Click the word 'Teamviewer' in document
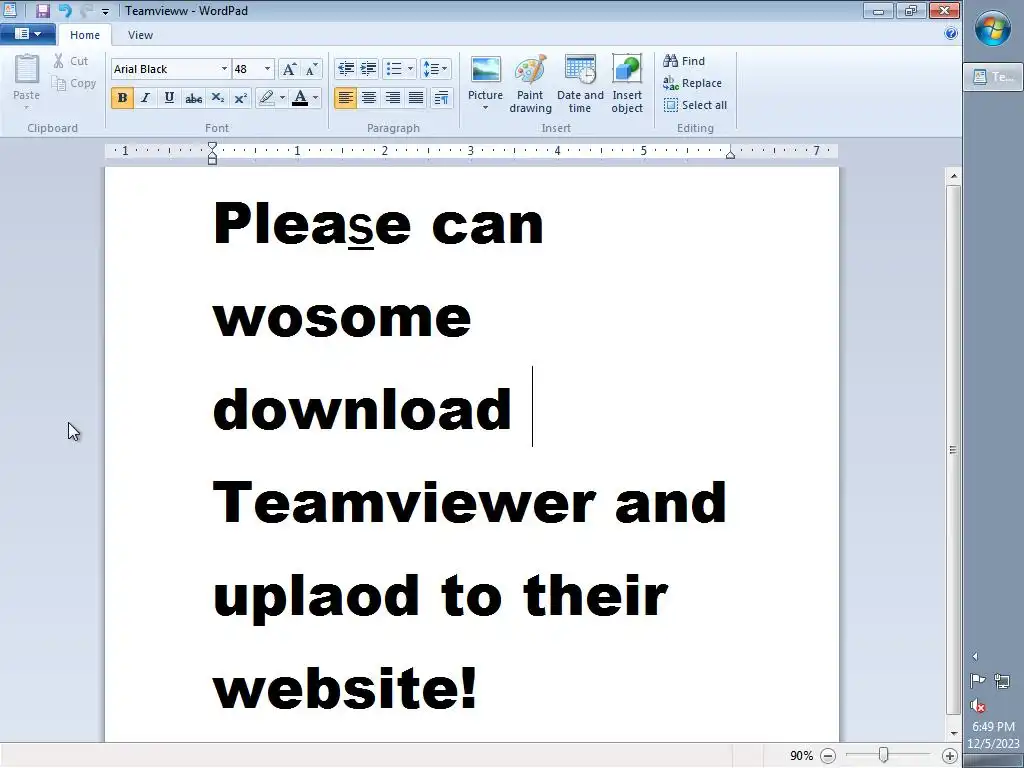The height and width of the screenshot is (768, 1024). pyautogui.click(x=404, y=502)
